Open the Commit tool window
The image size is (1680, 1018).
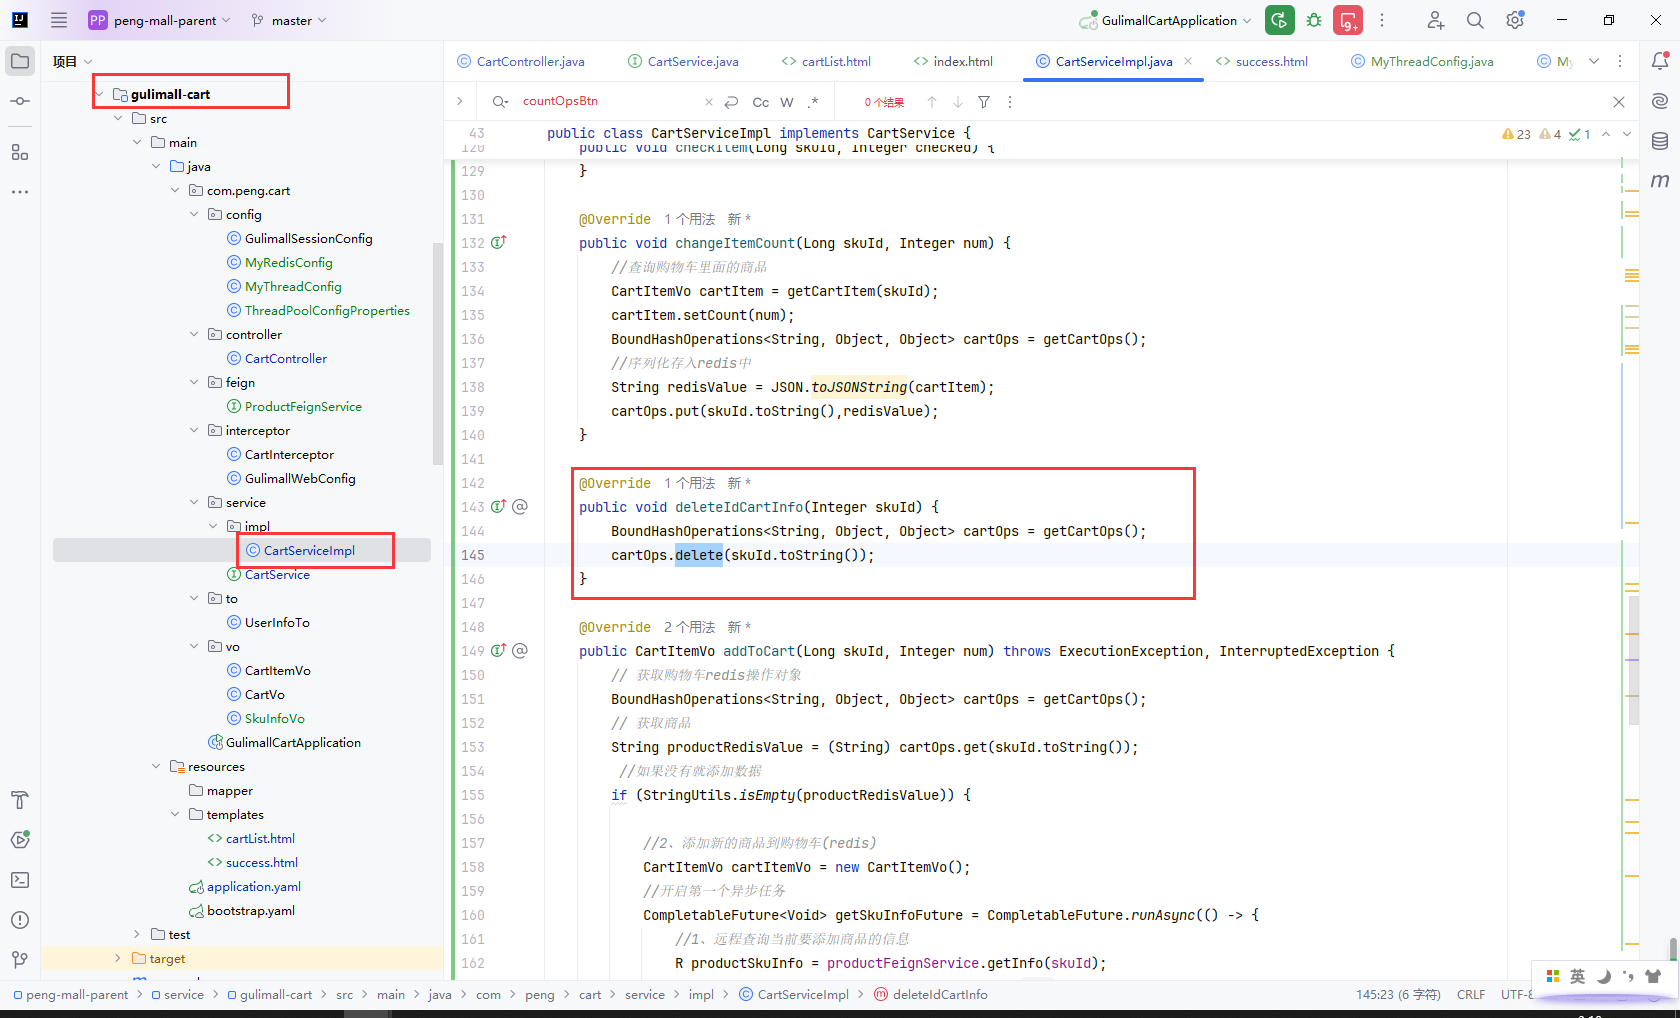click(x=20, y=101)
